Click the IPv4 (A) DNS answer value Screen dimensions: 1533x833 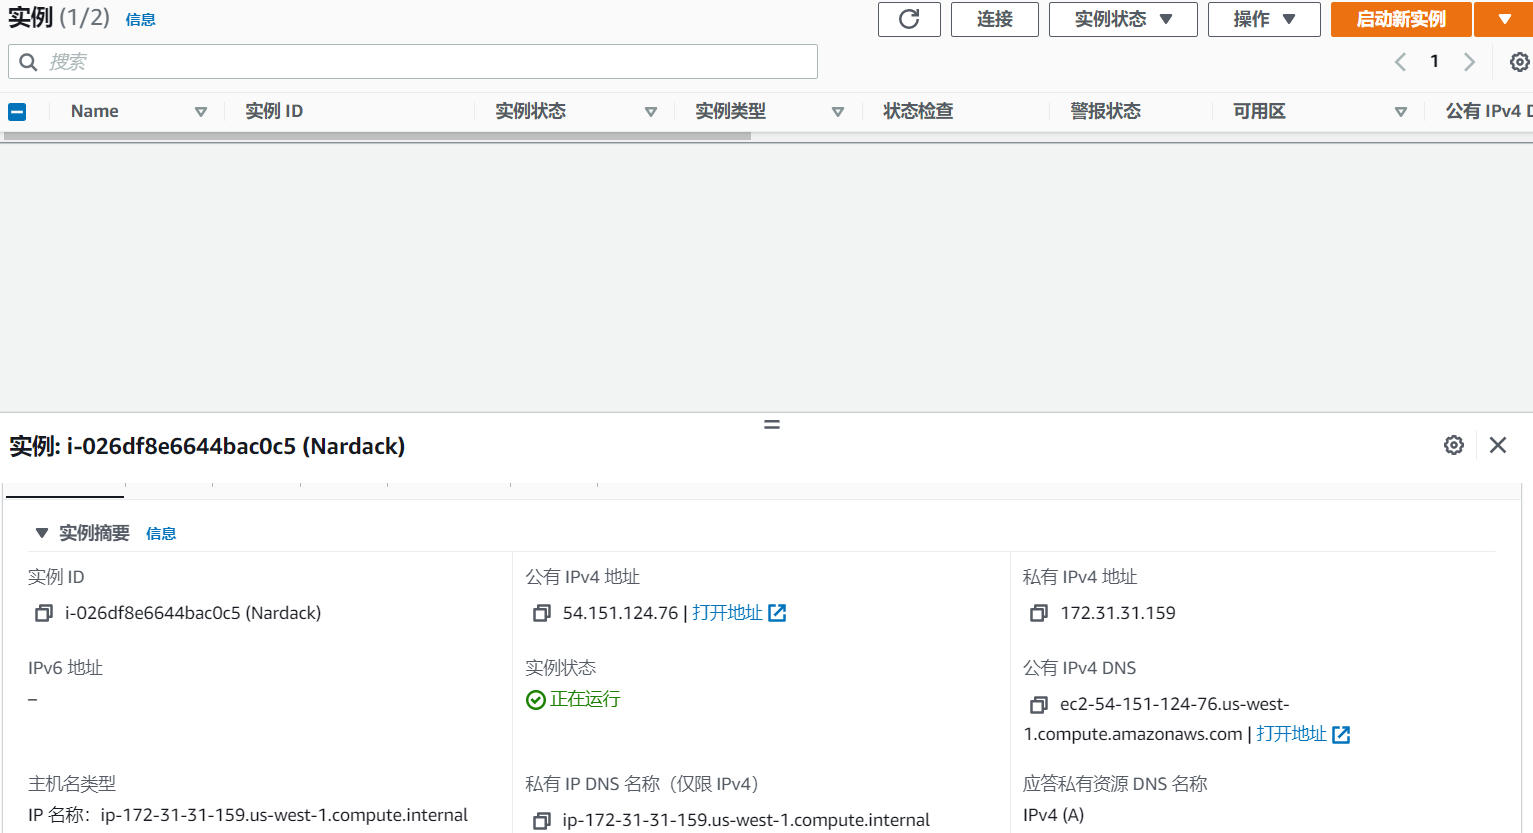(x=1053, y=815)
